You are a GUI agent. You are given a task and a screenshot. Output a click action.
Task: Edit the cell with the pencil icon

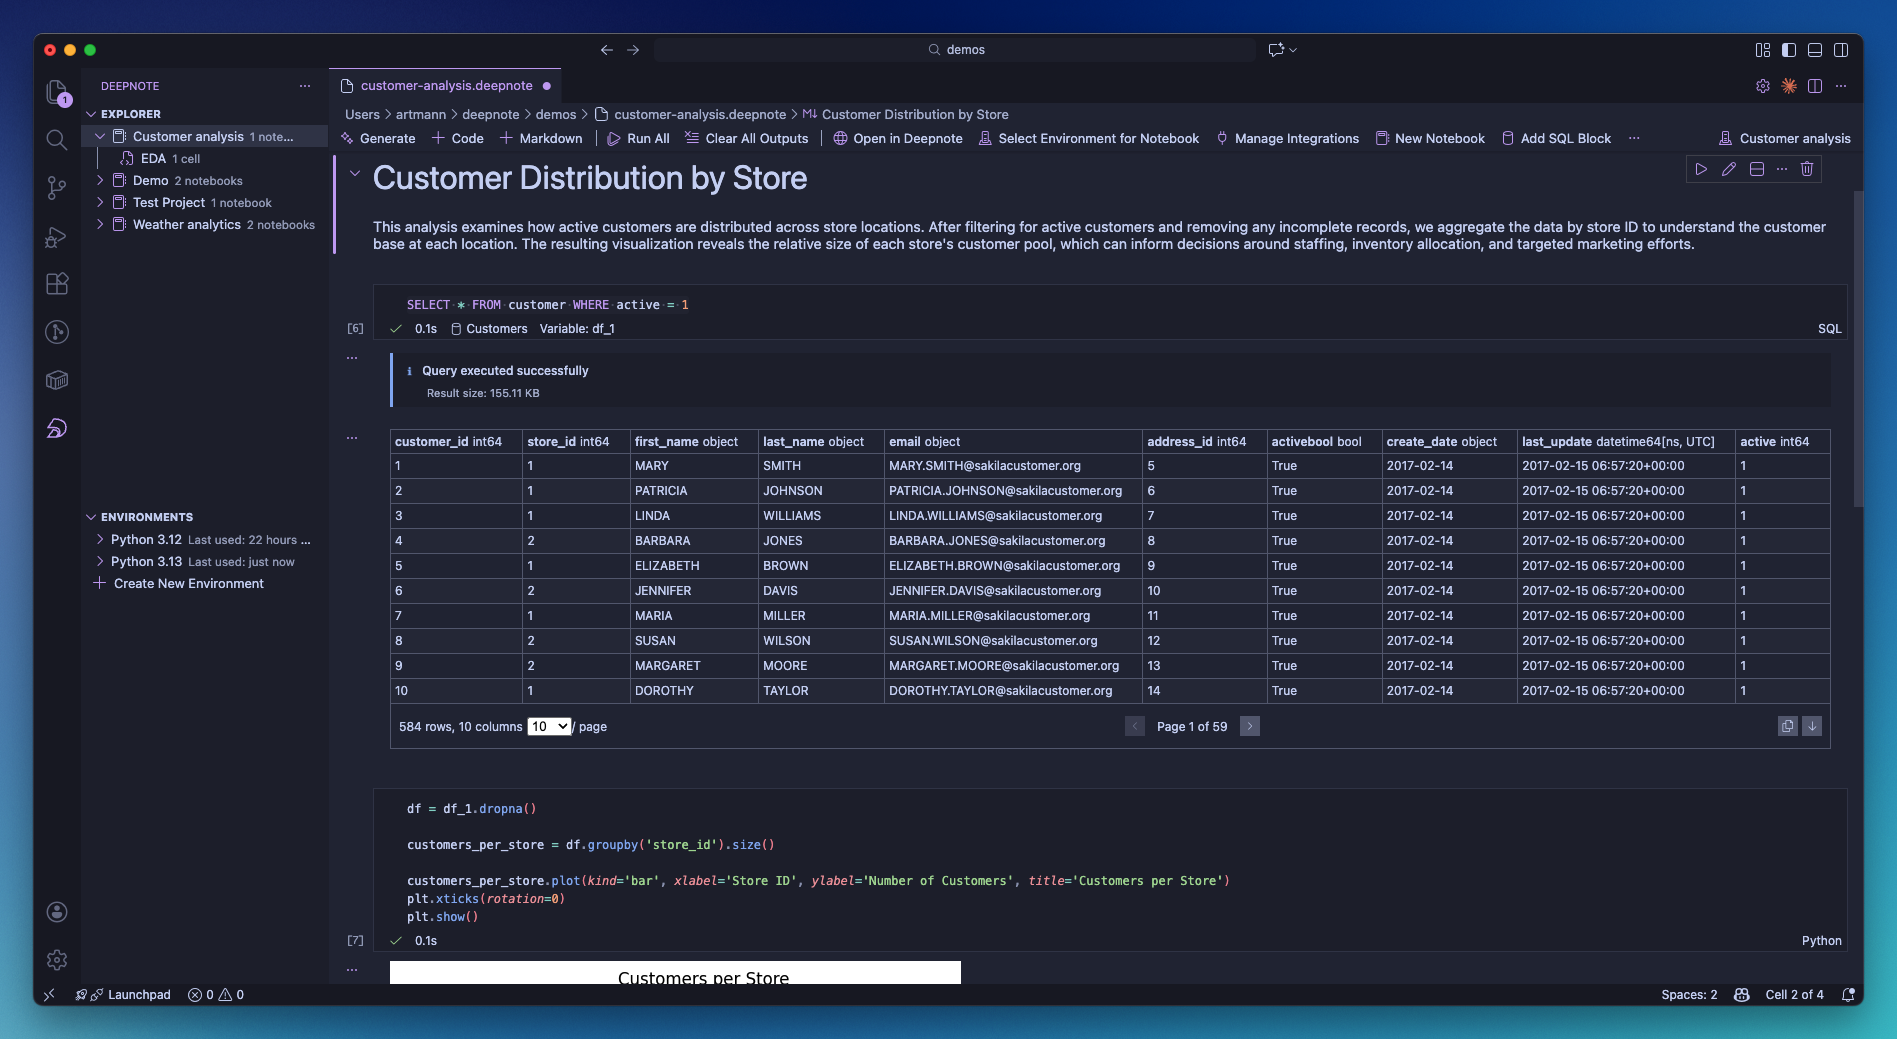tap(1728, 169)
